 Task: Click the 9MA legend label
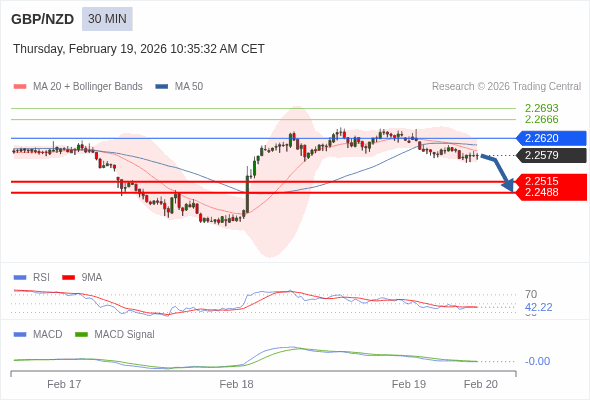(x=92, y=278)
